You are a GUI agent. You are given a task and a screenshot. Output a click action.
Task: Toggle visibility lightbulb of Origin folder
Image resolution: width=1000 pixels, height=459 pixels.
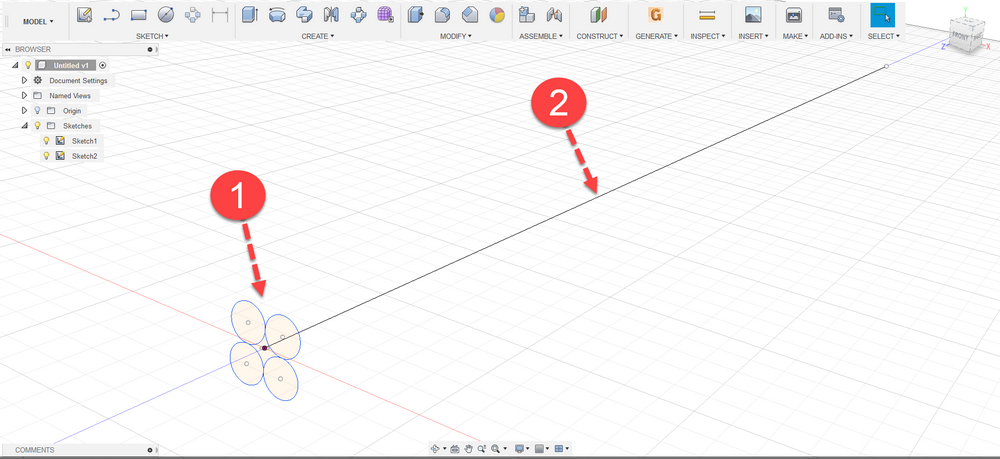tap(37, 110)
